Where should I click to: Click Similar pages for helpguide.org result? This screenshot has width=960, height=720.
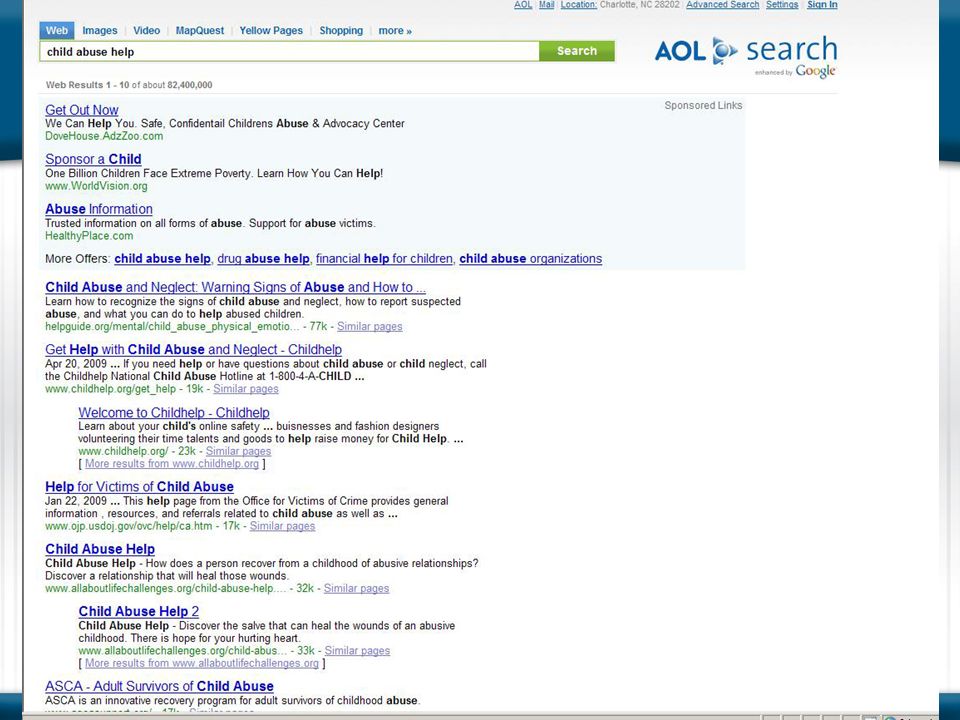(x=370, y=326)
